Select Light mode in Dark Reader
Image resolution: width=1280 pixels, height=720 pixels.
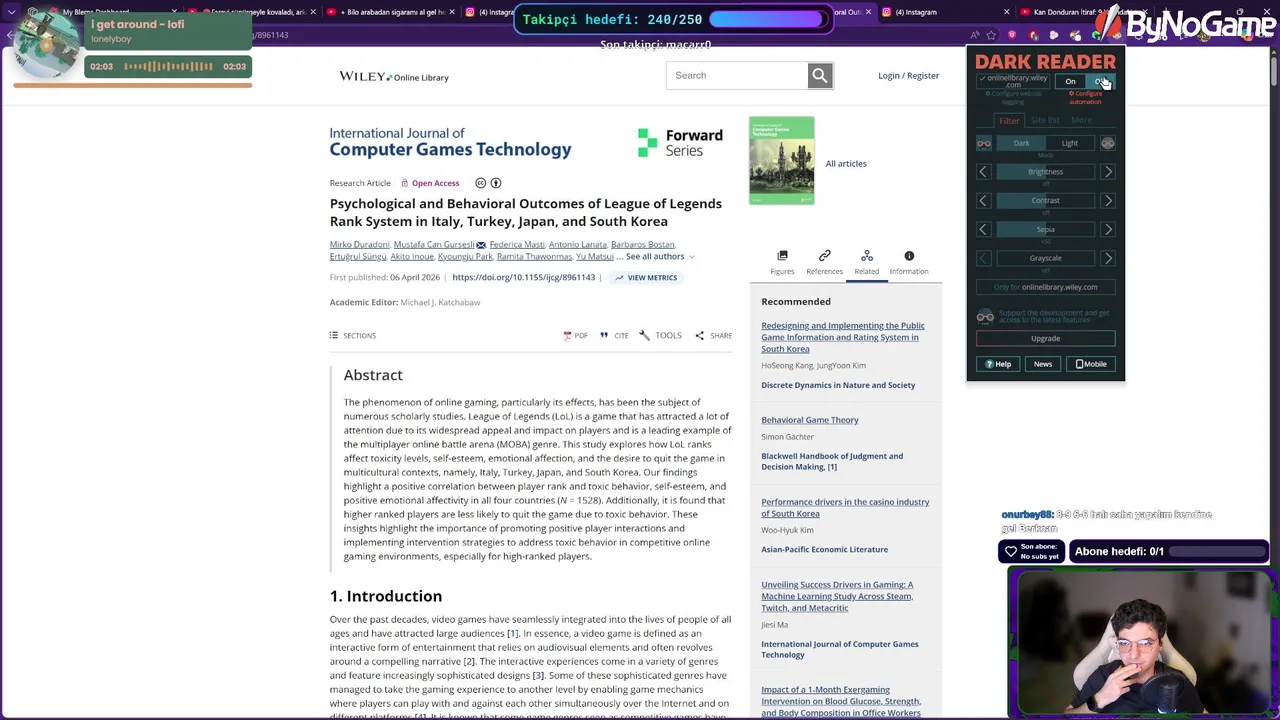pos(1070,143)
